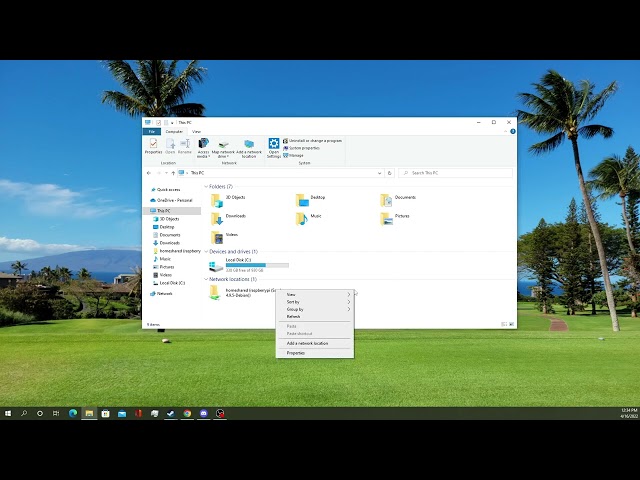Click the address bar Refresh button
Image resolution: width=640 pixels, height=480 pixels.
click(x=389, y=173)
